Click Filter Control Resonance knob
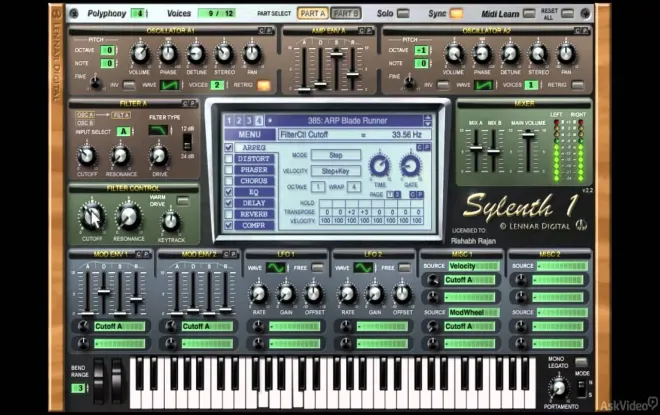The width and height of the screenshot is (660, 415). [x=128, y=217]
